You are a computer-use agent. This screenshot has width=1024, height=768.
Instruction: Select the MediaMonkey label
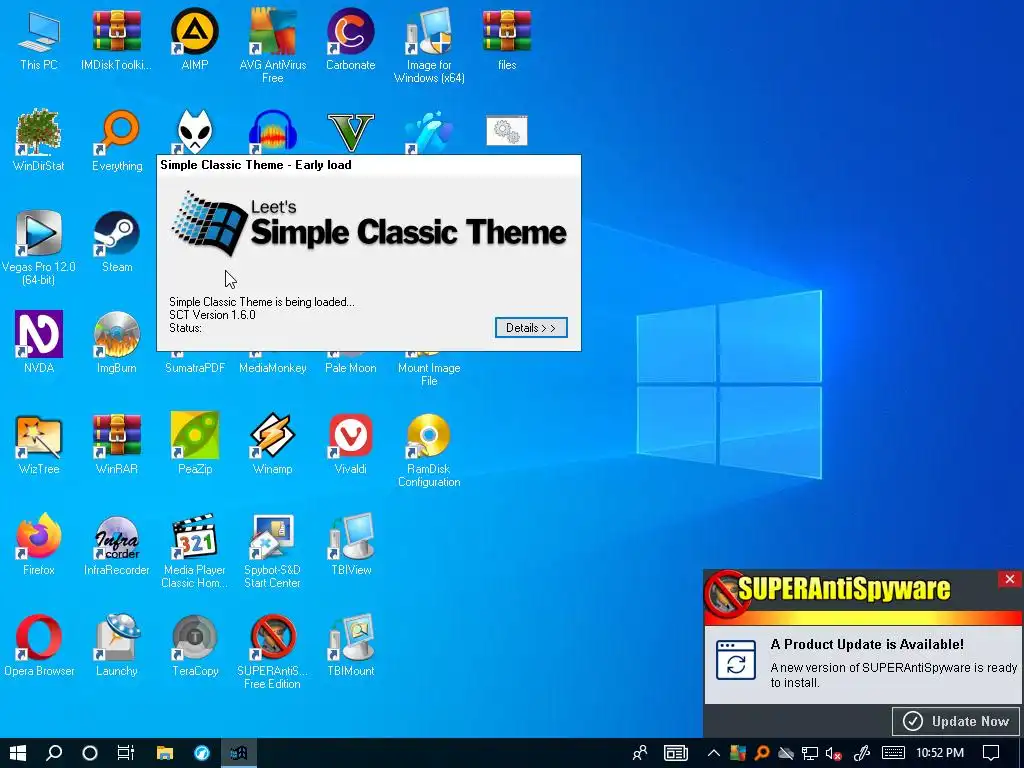click(272, 368)
